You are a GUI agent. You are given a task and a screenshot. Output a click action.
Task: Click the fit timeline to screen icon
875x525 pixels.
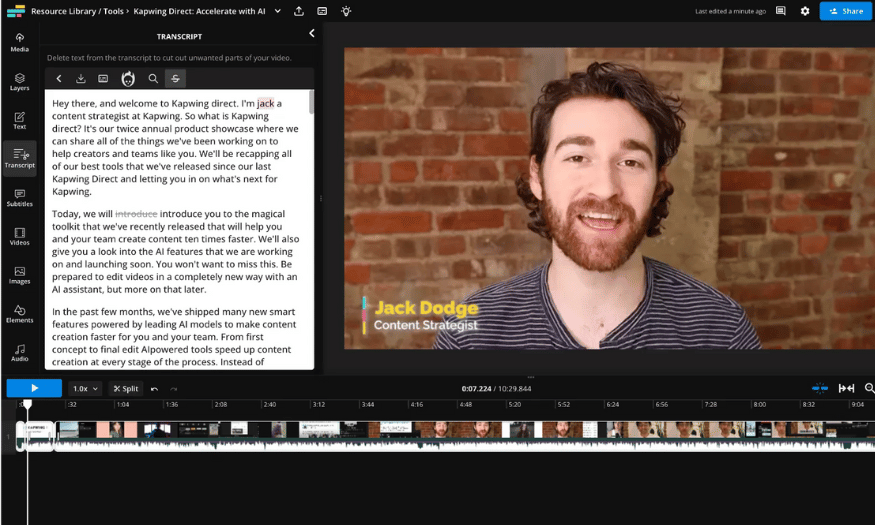coord(846,388)
